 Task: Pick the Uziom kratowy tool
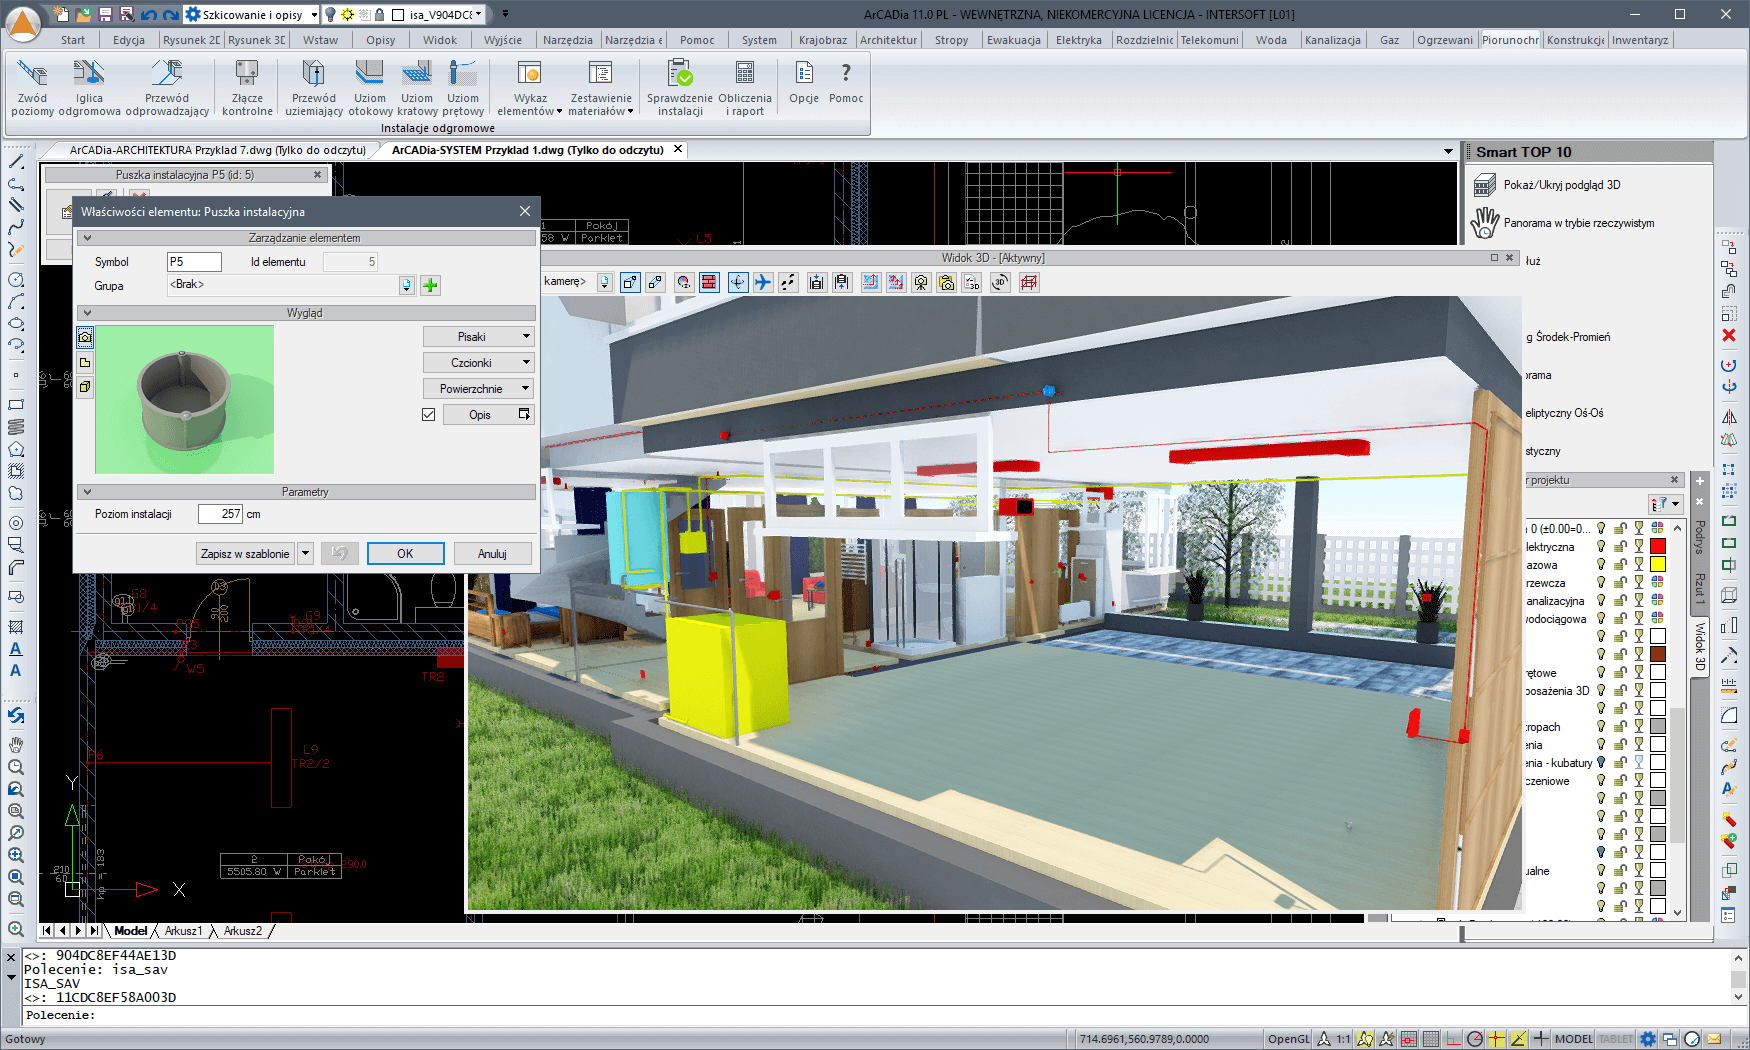point(417,88)
